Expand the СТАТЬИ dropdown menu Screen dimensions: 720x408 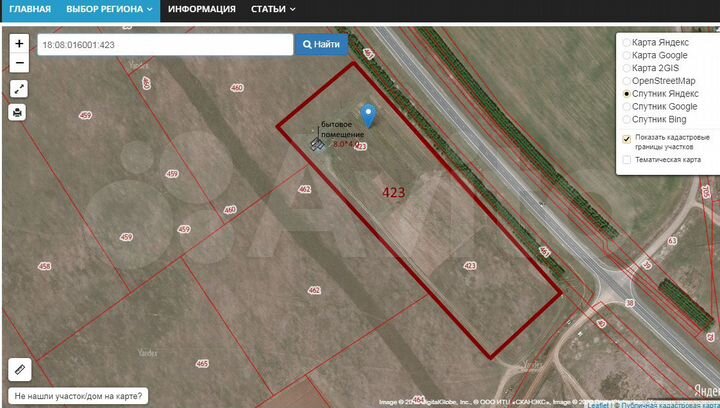[273, 9]
